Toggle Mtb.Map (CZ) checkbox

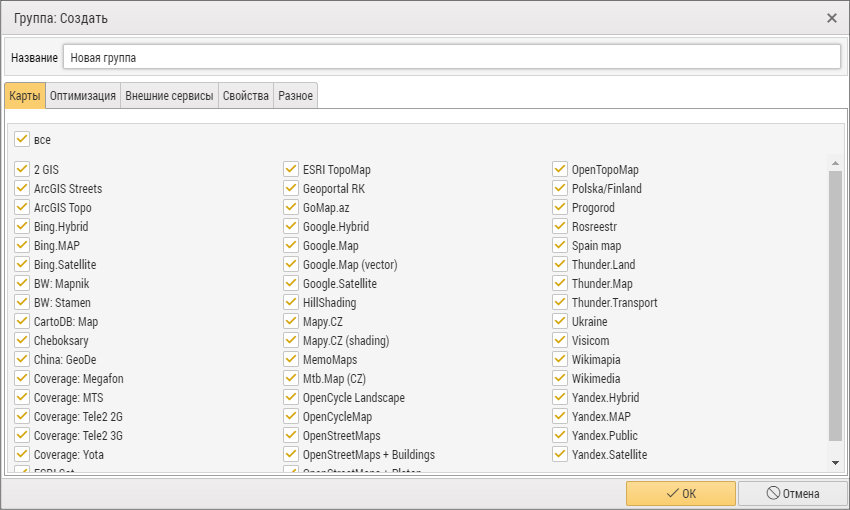point(291,378)
